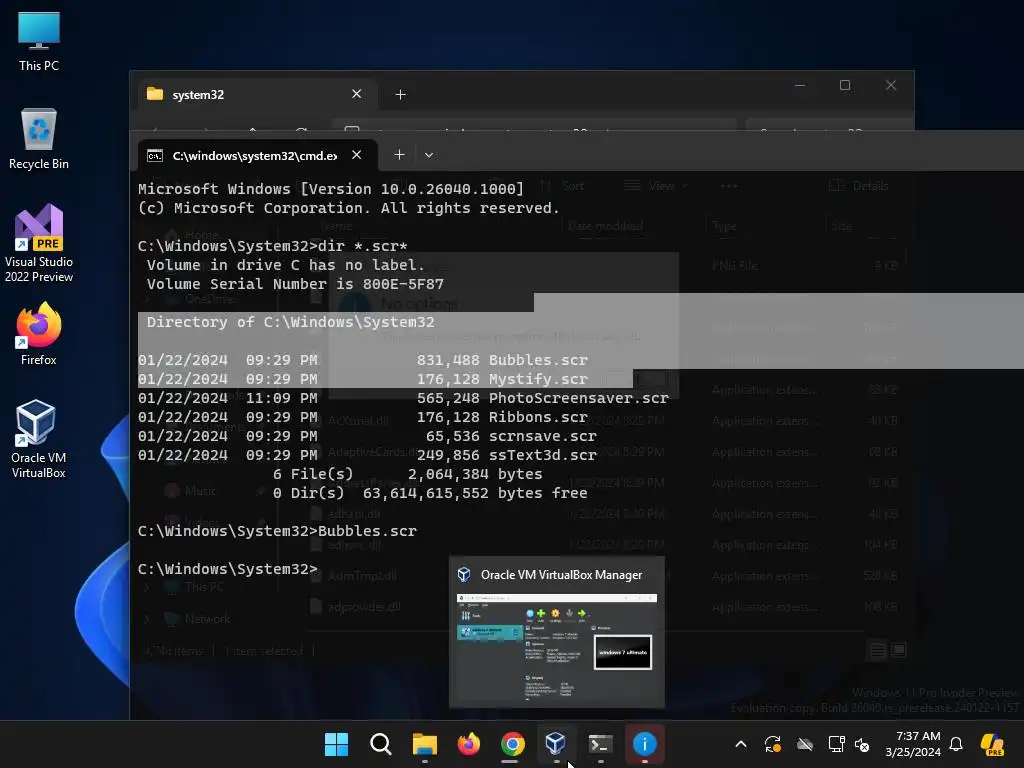This screenshot has height=768, width=1024.
Task: Open the notifications bell
Action: point(956,744)
